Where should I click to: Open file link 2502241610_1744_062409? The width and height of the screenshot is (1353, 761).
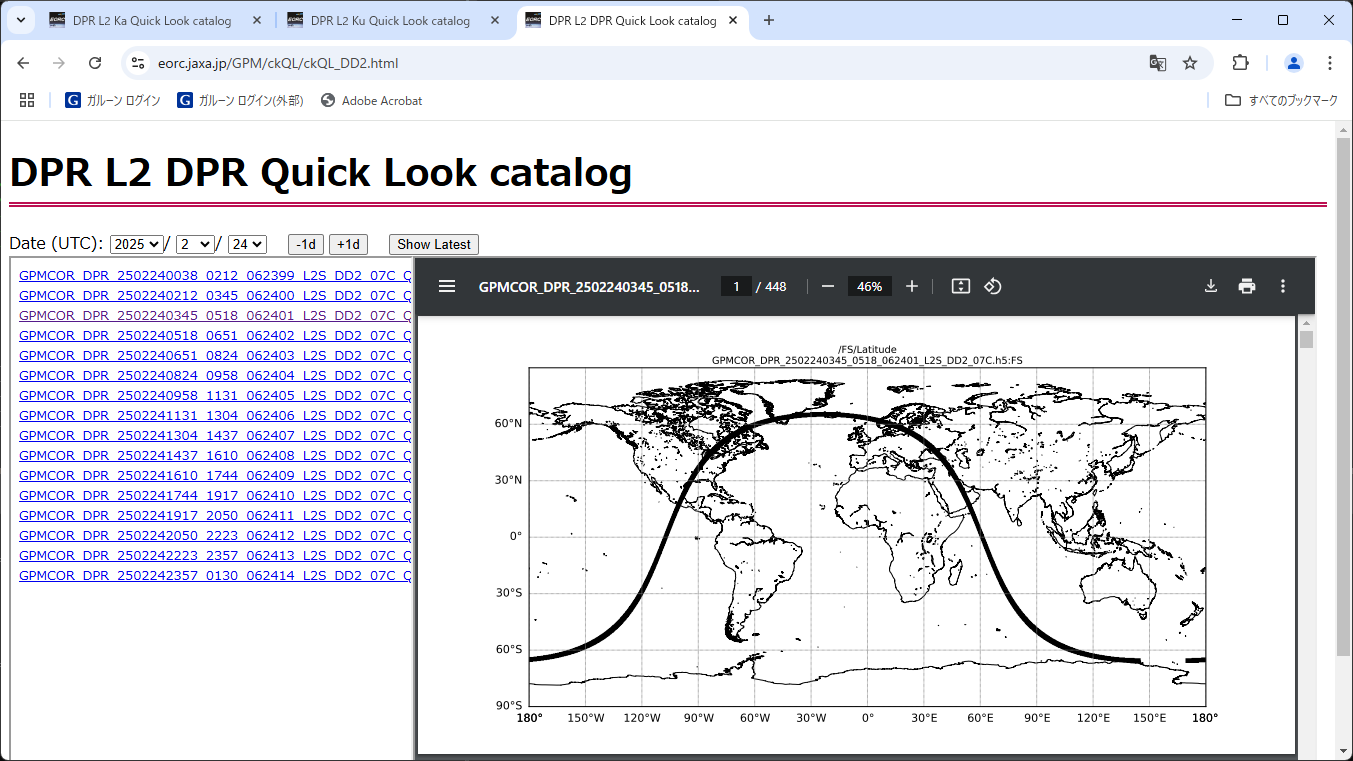point(215,475)
